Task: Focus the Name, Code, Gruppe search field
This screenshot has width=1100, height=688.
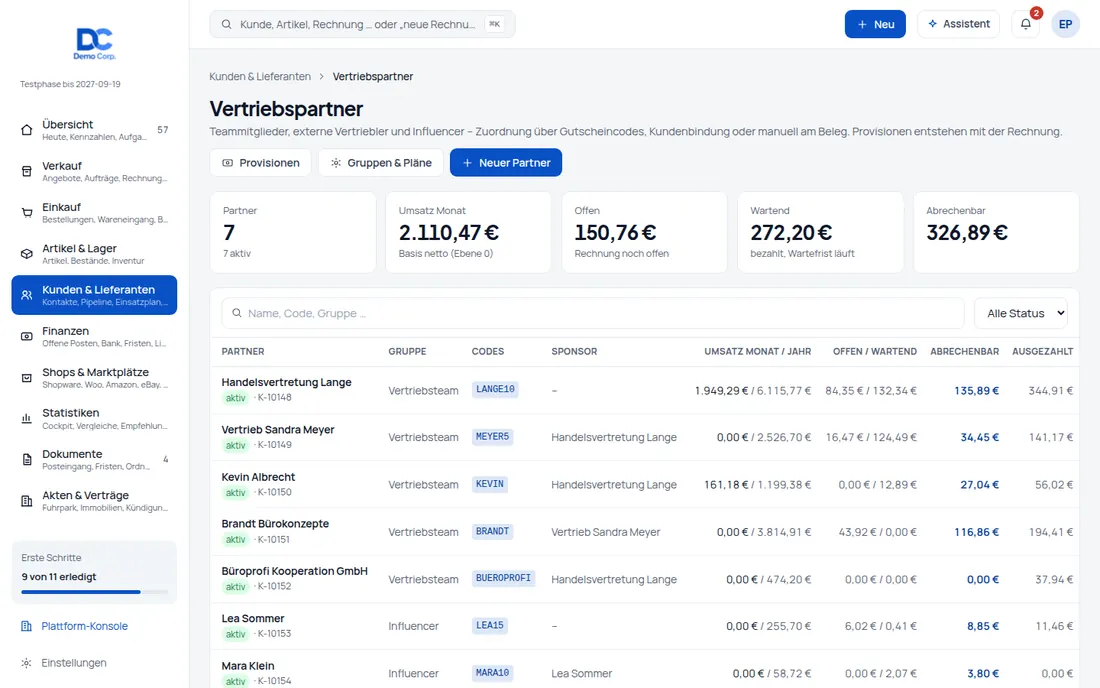Action: tap(593, 313)
